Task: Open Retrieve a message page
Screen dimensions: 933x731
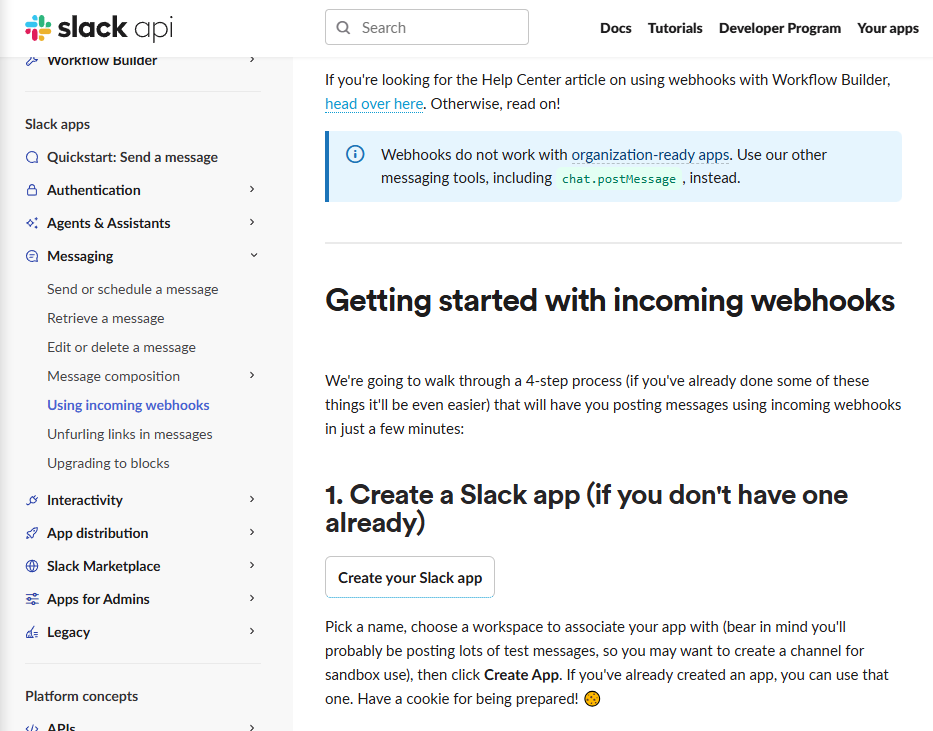Action: pos(105,318)
